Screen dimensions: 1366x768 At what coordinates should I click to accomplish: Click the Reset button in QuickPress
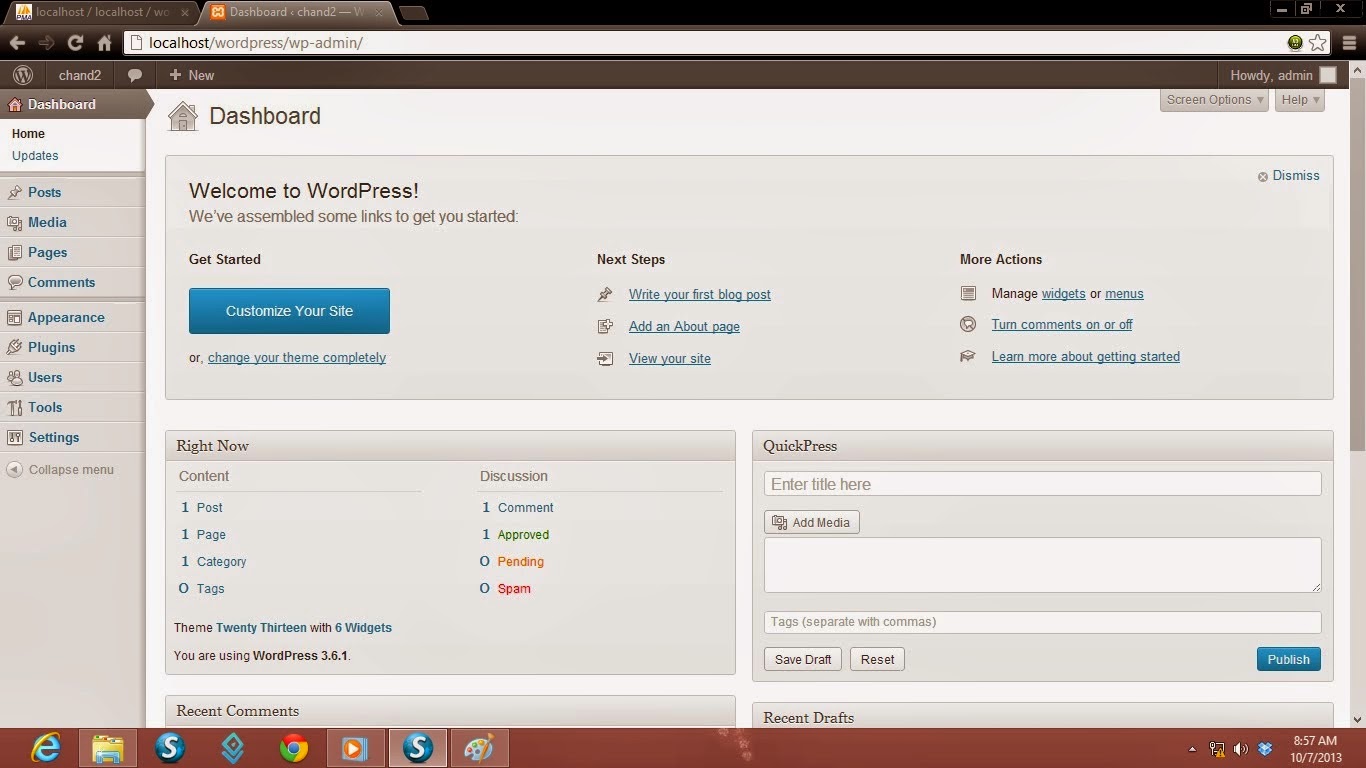tap(877, 659)
